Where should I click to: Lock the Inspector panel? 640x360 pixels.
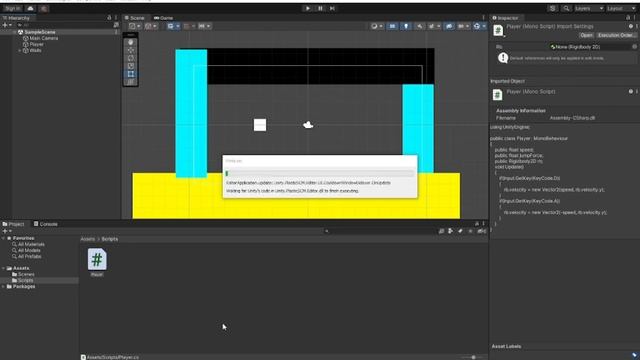point(628,18)
